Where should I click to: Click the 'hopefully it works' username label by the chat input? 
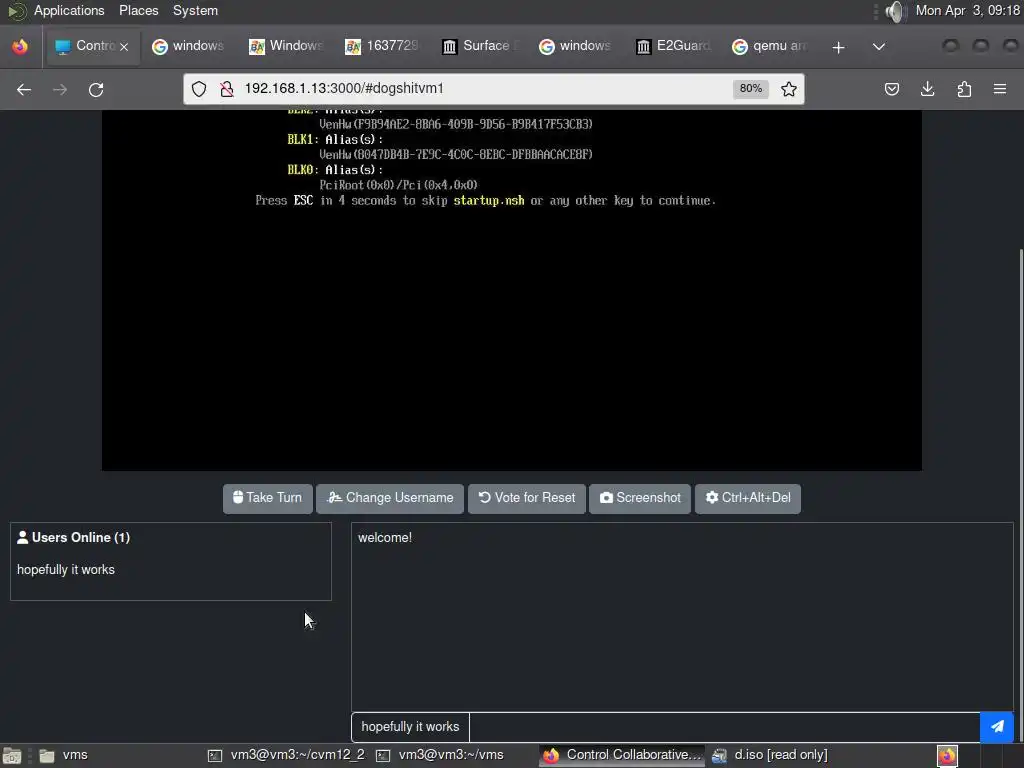point(410,727)
